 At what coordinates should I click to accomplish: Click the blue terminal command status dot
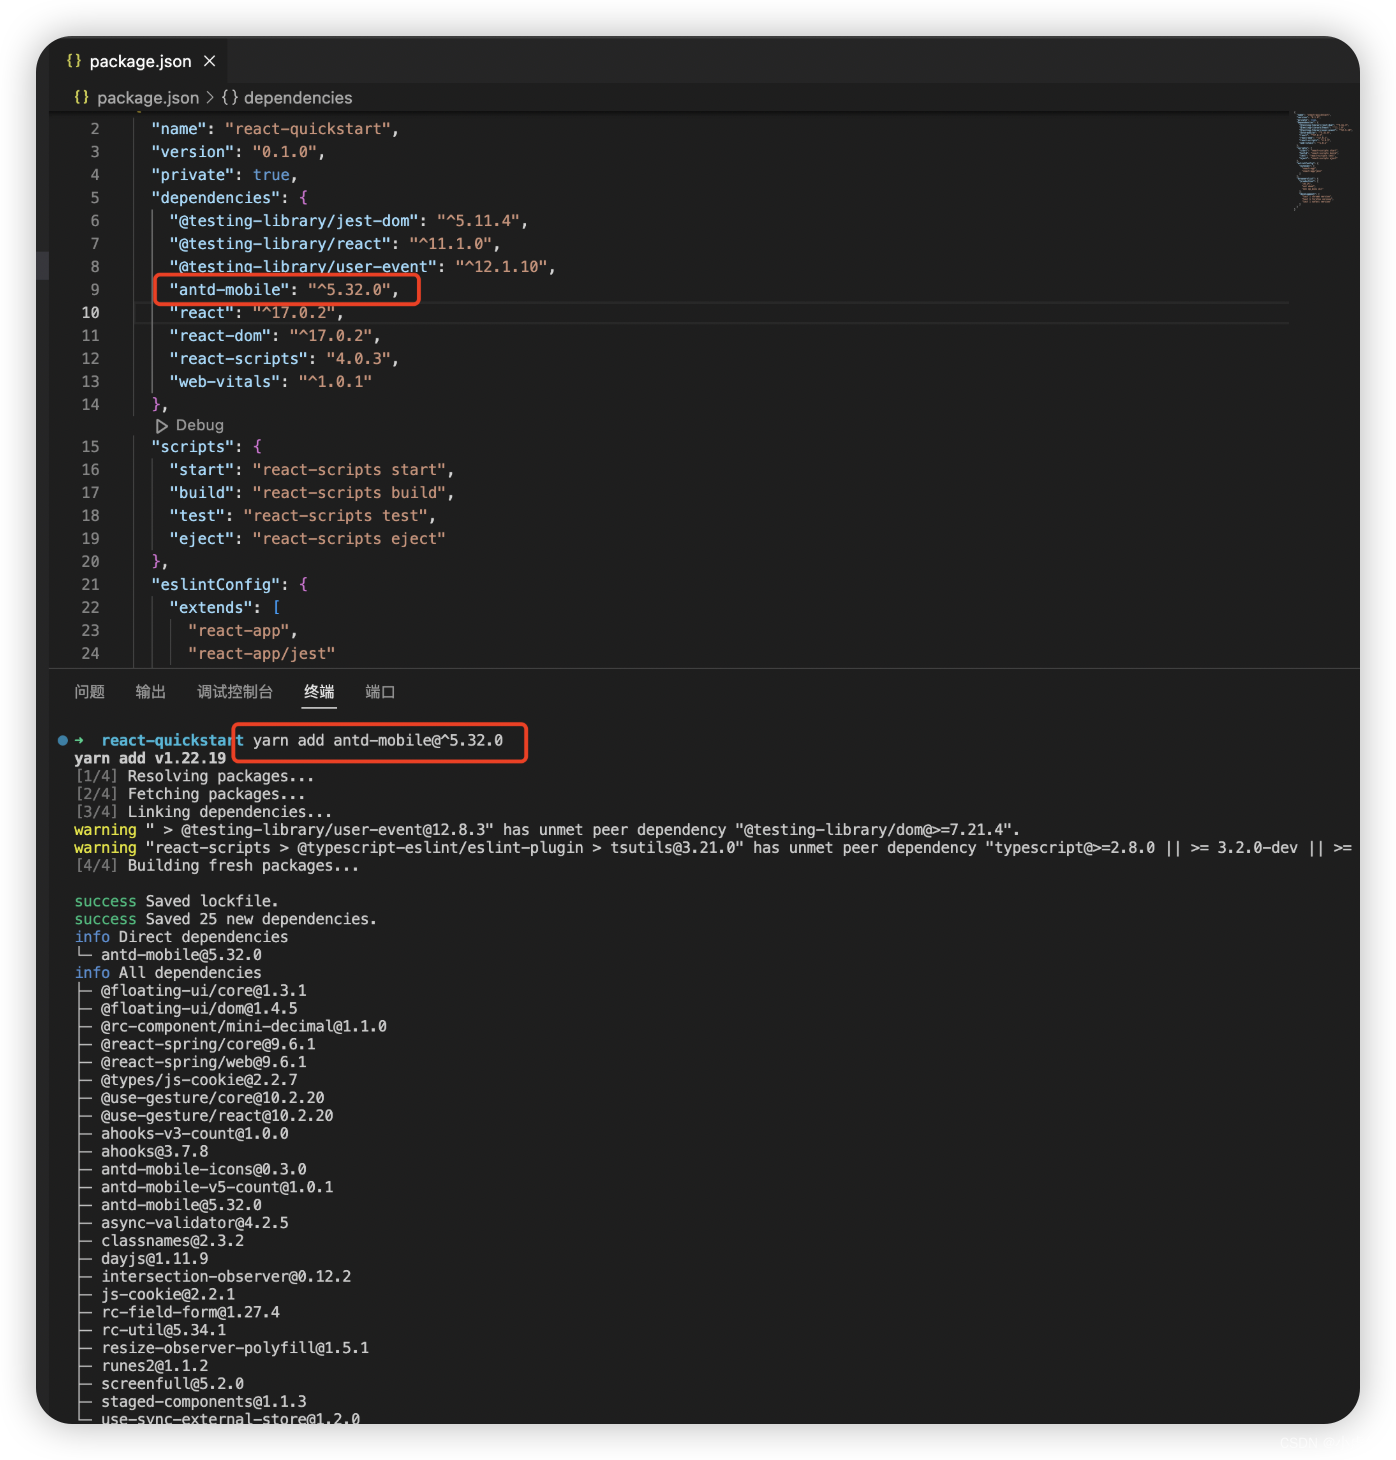click(x=62, y=740)
